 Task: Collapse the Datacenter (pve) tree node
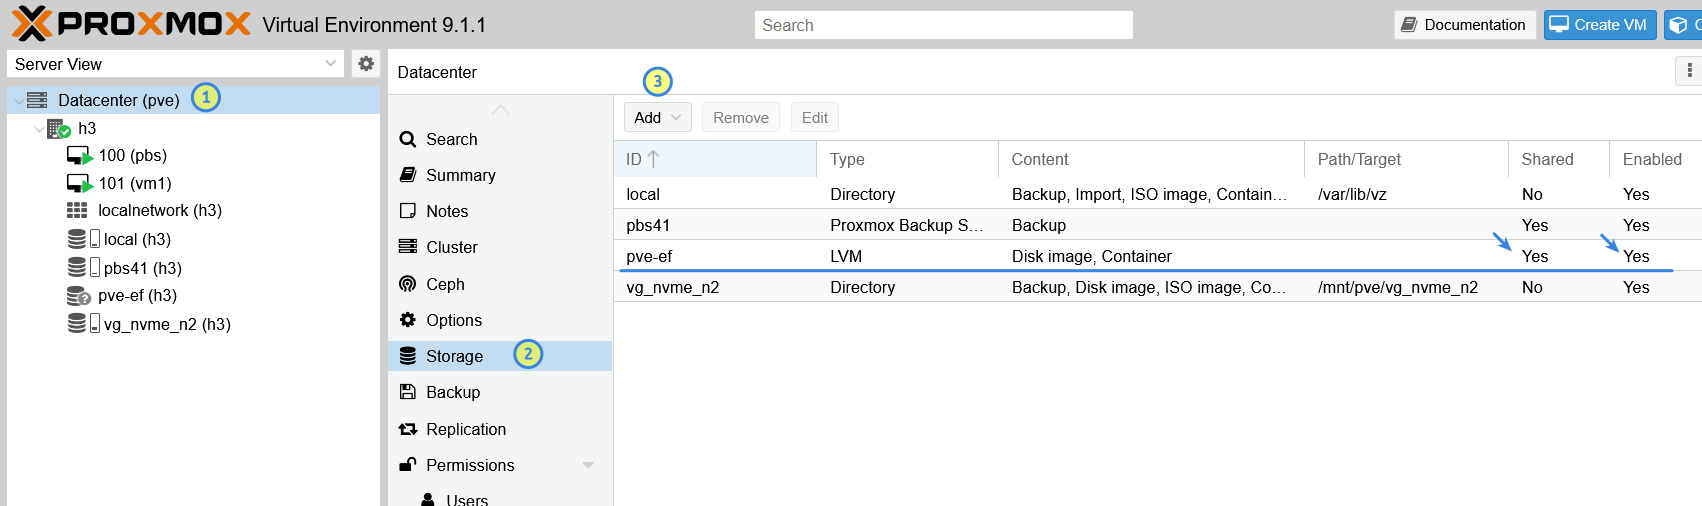coord(18,101)
